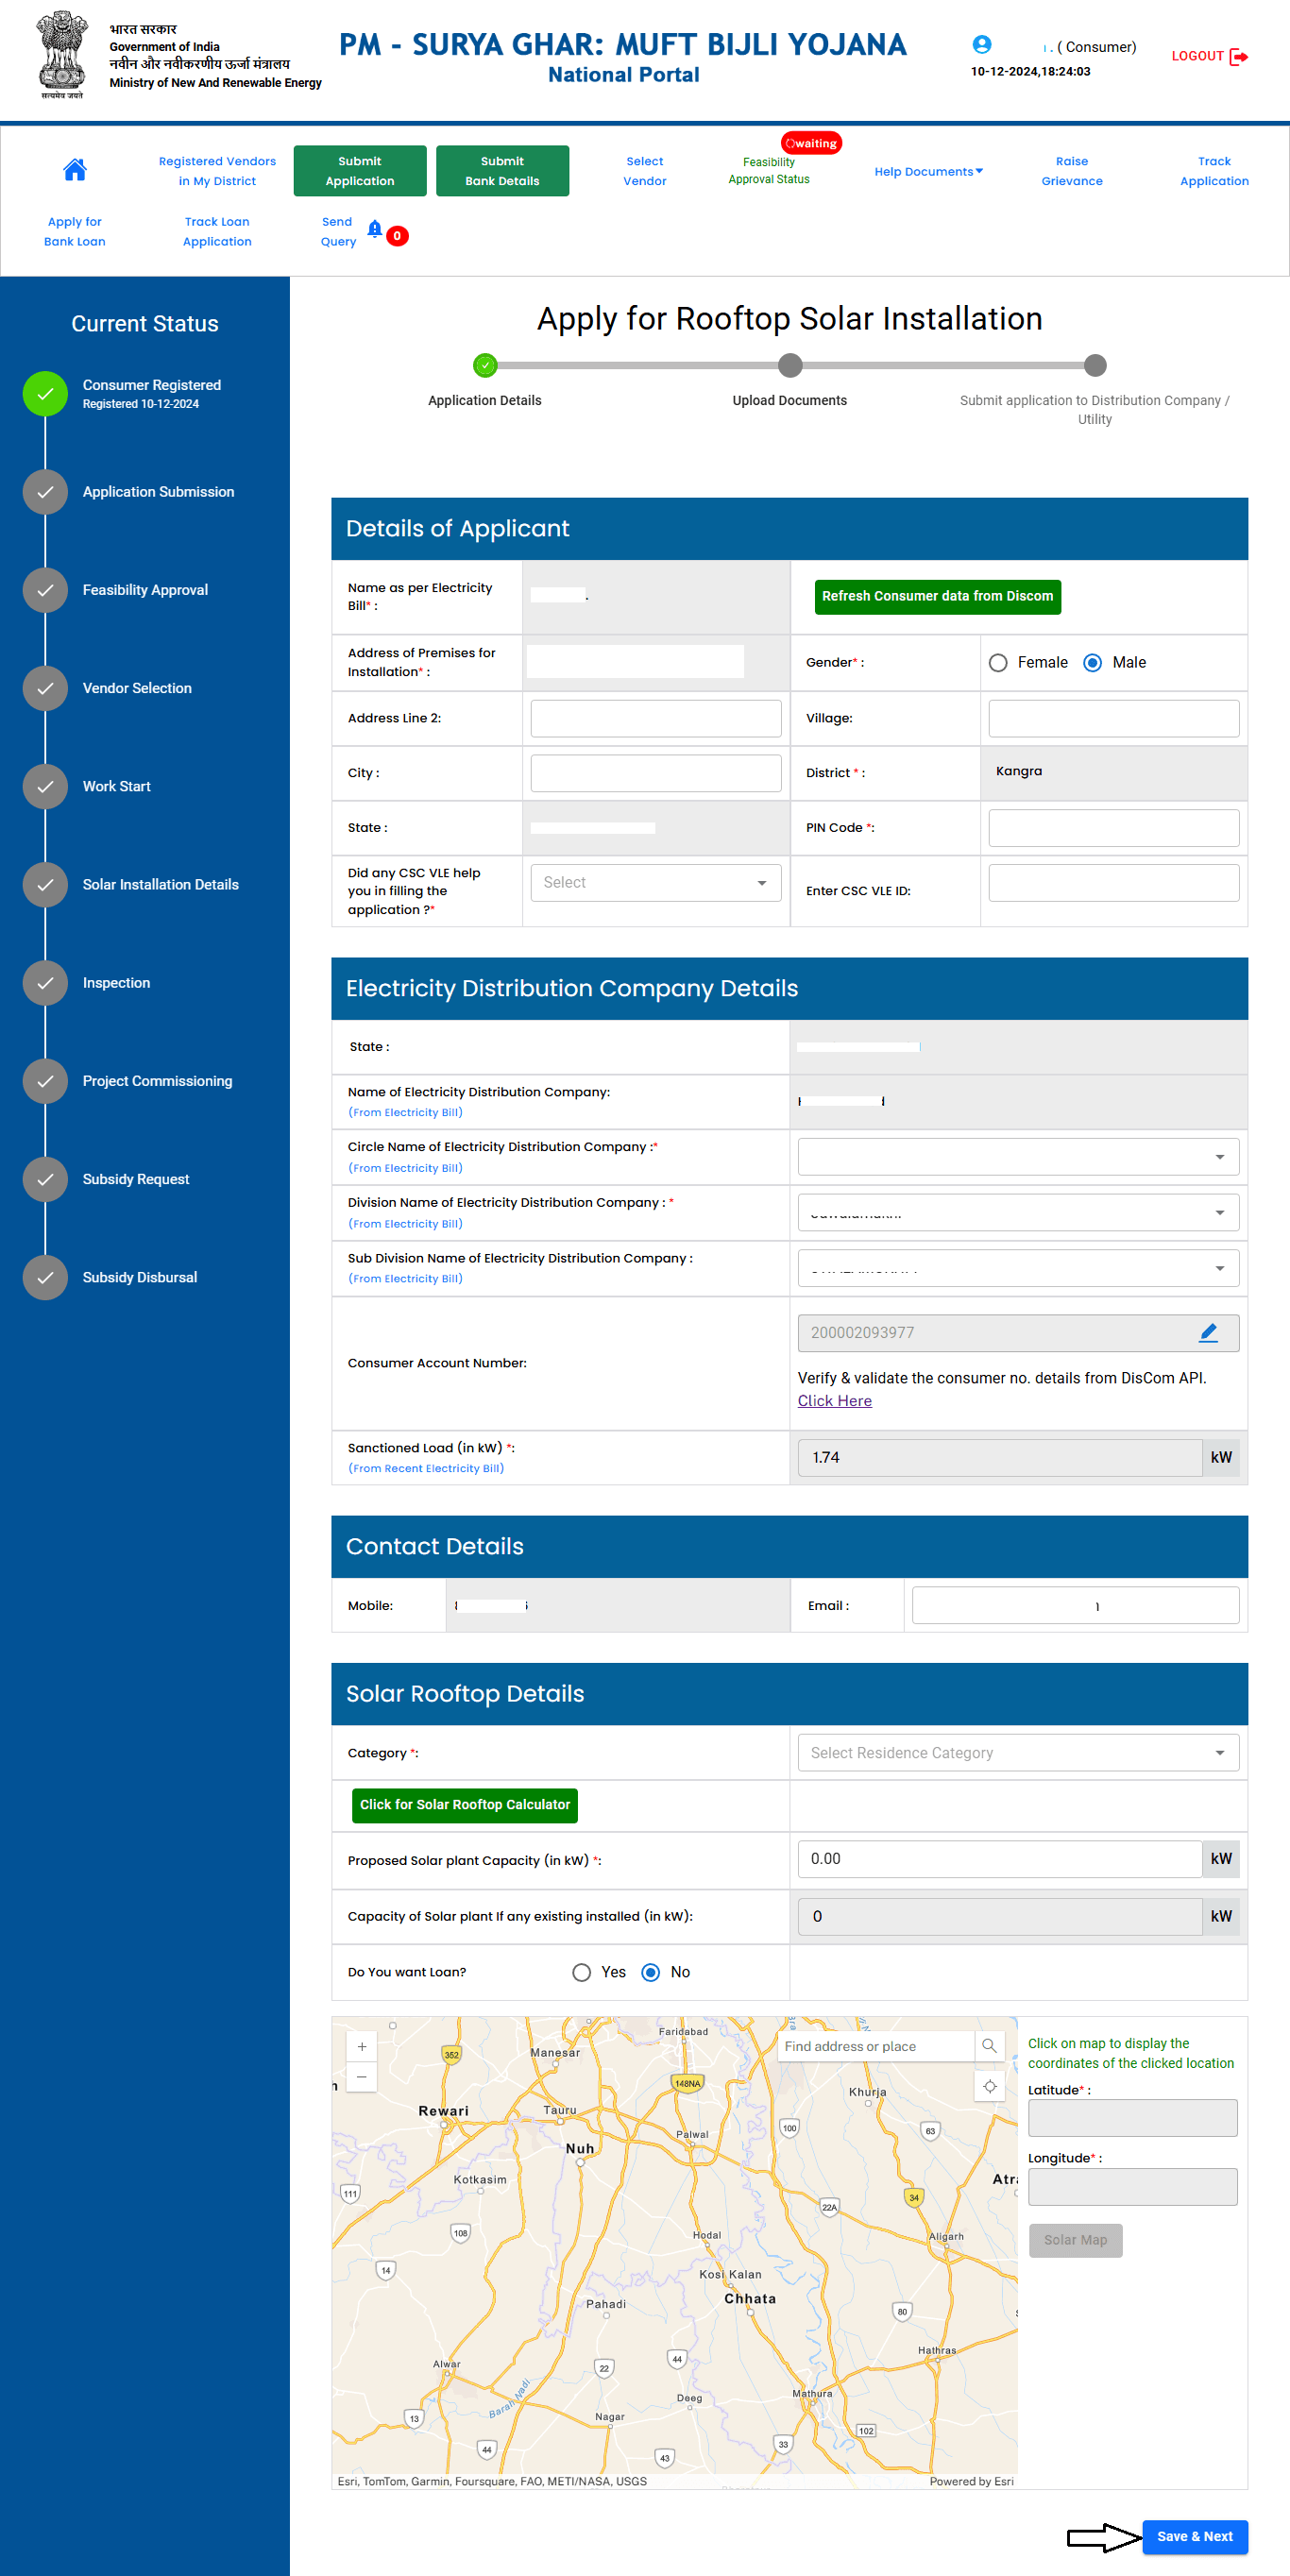Open the Submit Application tab
Screen dimensions: 1290x2576
point(360,171)
